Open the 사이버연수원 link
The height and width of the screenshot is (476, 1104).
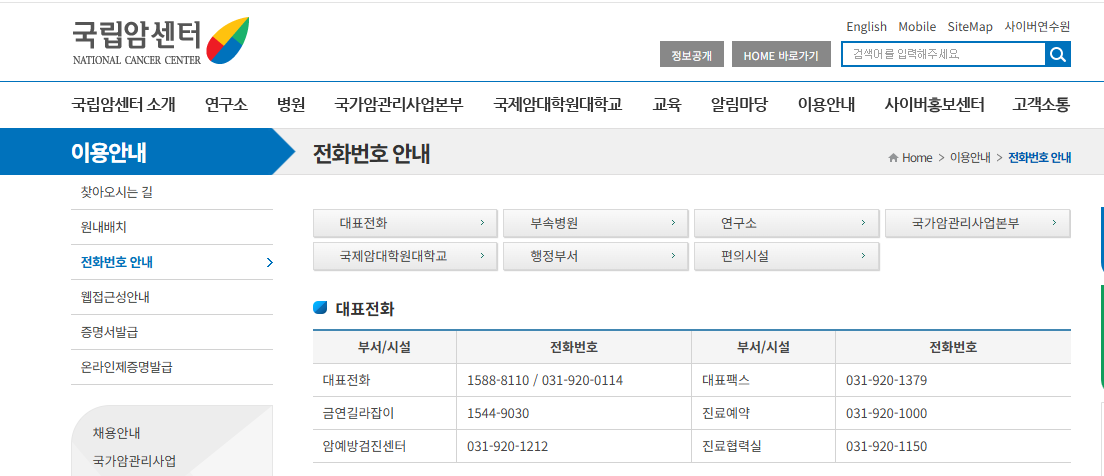[x=1037, y=27]
